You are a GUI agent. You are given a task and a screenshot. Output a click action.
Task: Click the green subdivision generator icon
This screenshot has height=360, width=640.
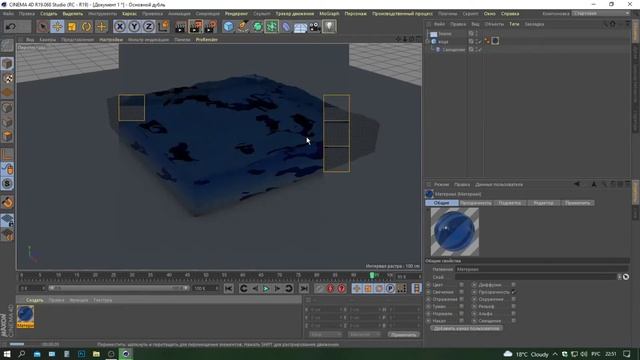tap(257, 27)
